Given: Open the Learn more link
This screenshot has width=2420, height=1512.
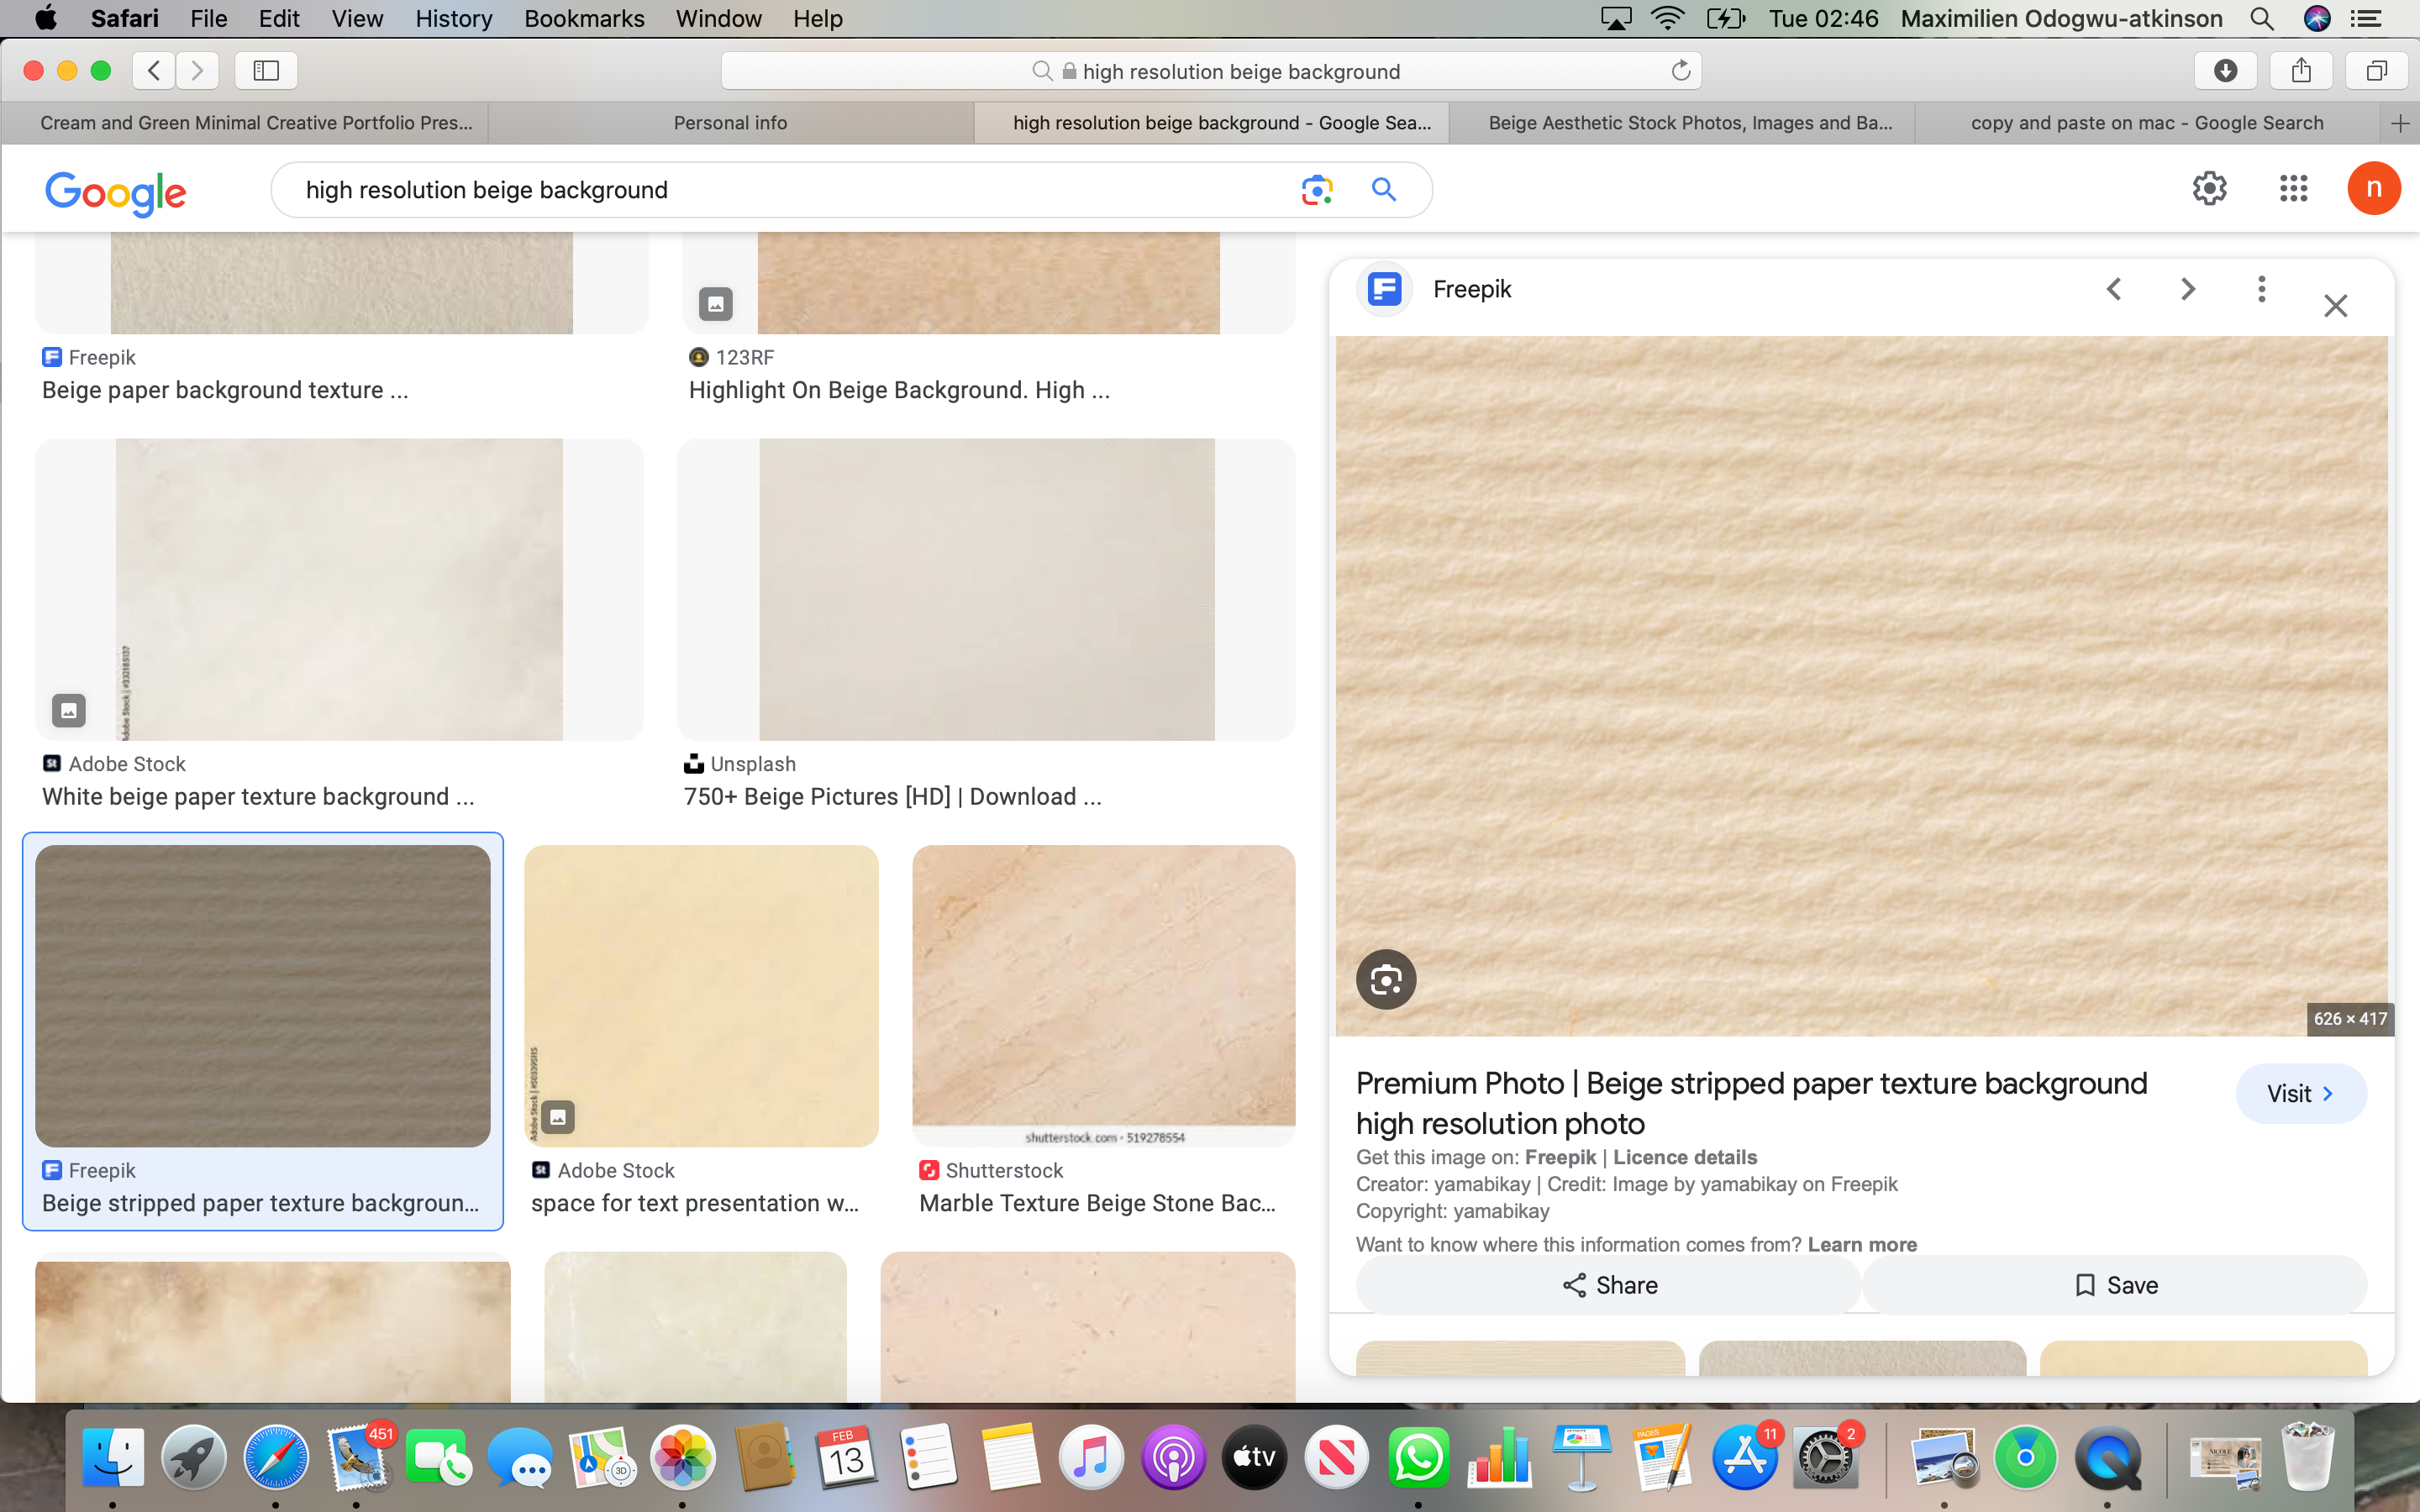Looking at the screenshot, I should (1862, 1244).
